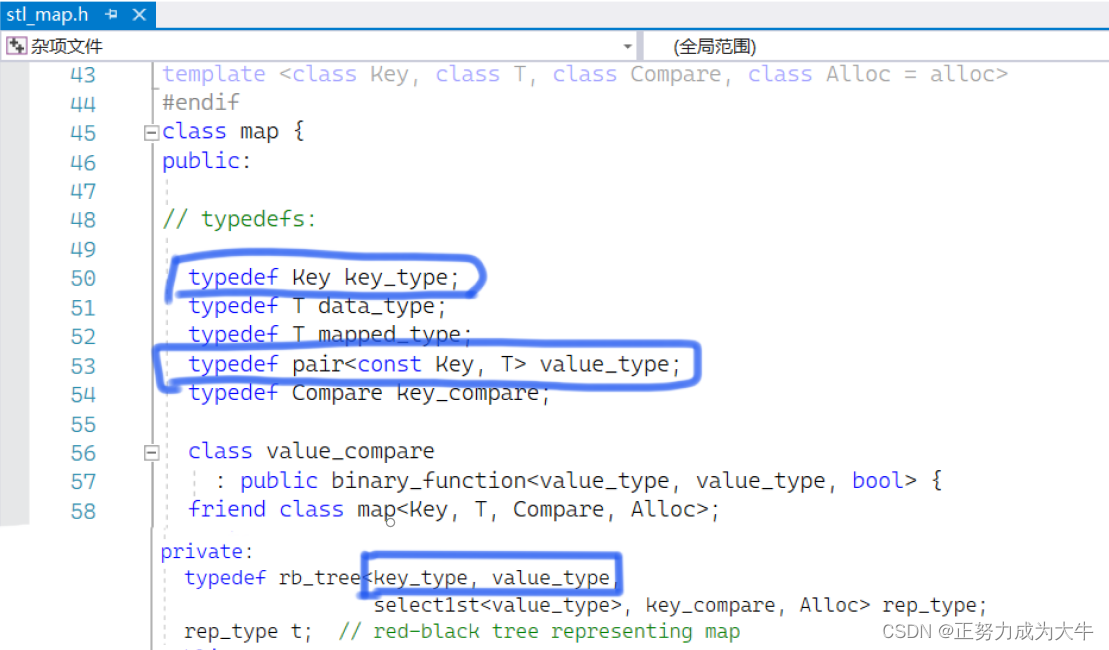Click line number 50
Image resolution: width=1109 pixels, height=650 pixels.
tap(83, 278)
